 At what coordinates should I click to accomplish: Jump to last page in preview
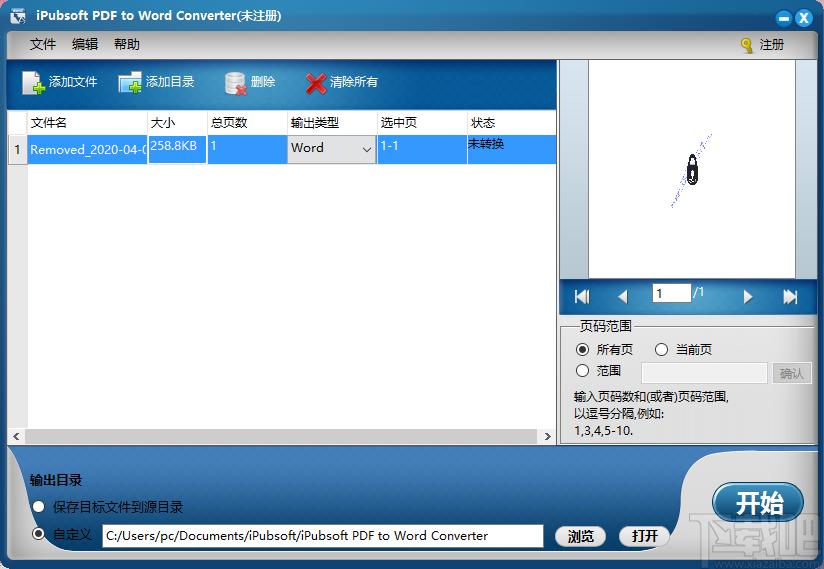tap(790, 297)
